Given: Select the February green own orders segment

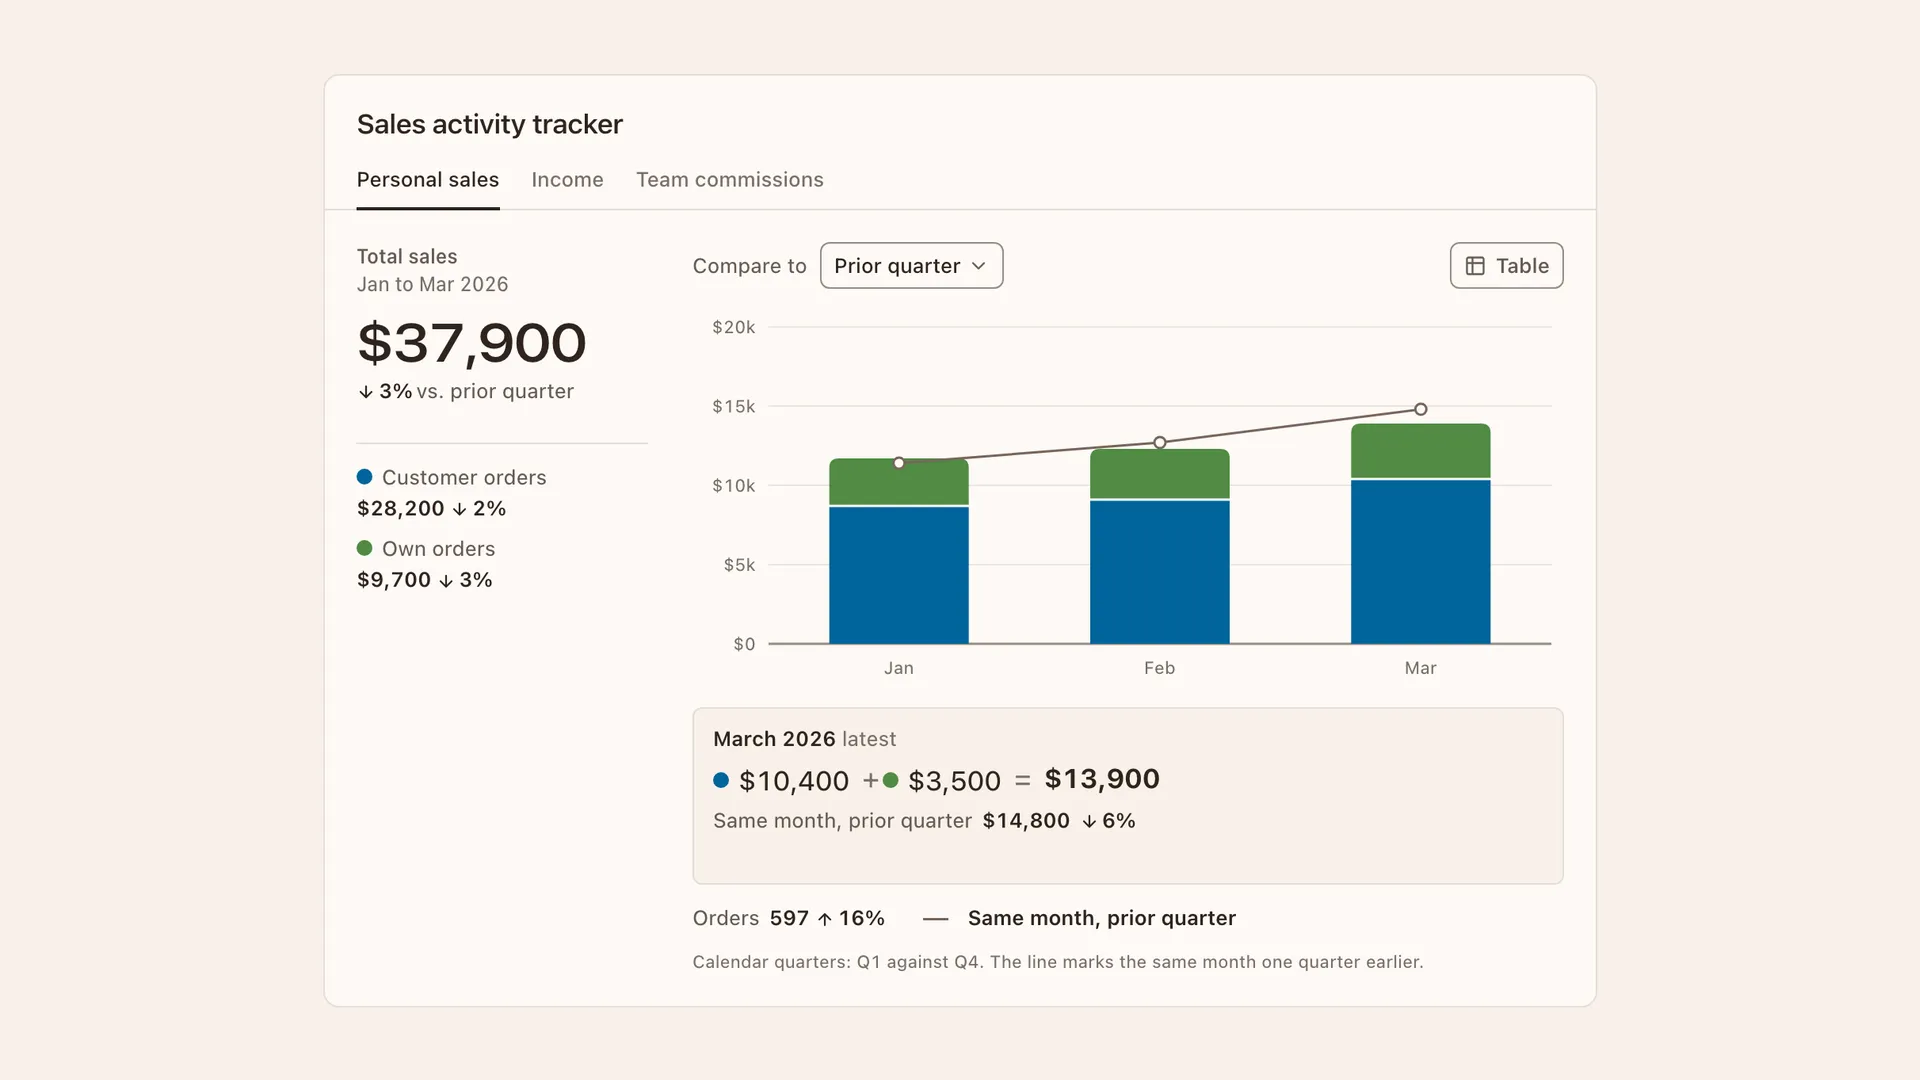Looking at the screenshot, I should pos(1159,474).
